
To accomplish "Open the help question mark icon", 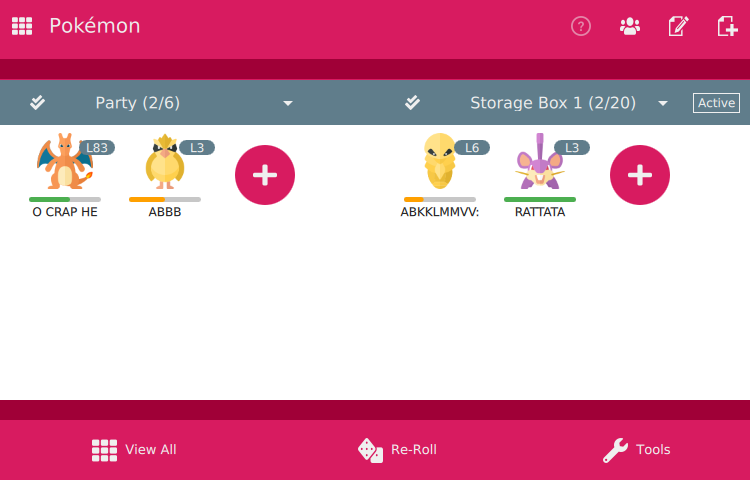I will click(x=581, y=26).
